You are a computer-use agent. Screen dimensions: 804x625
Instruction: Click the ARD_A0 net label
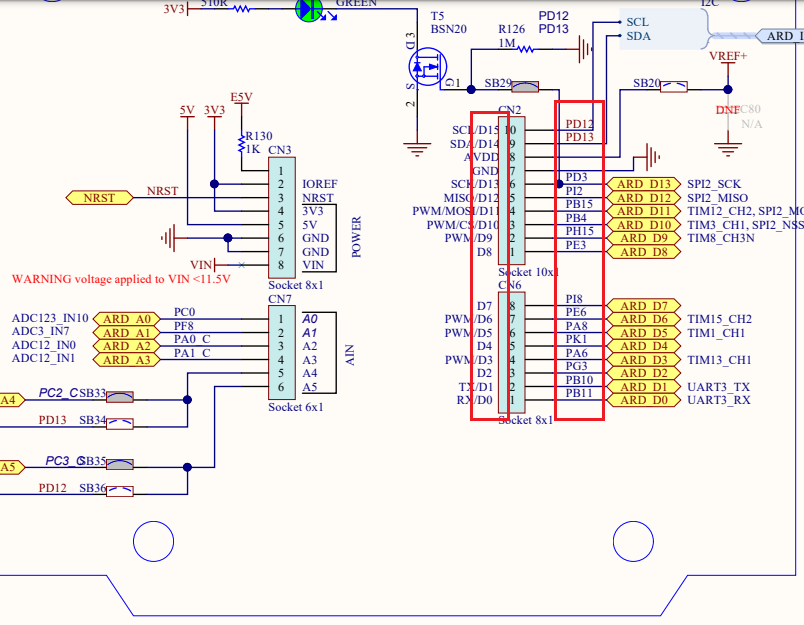coord(126,317)
